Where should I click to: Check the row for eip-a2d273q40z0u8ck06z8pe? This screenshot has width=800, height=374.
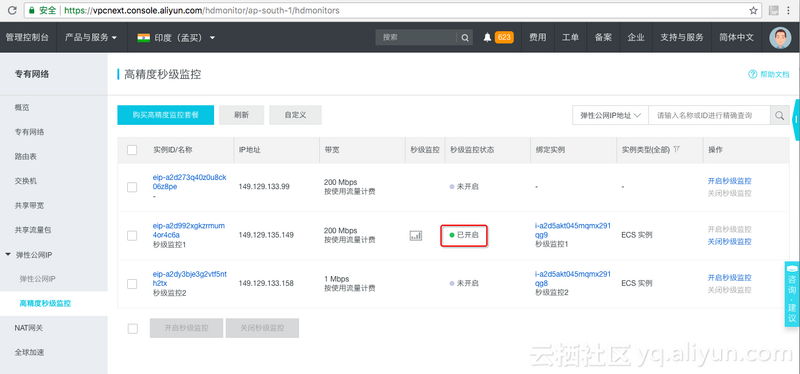click(132, 187)
